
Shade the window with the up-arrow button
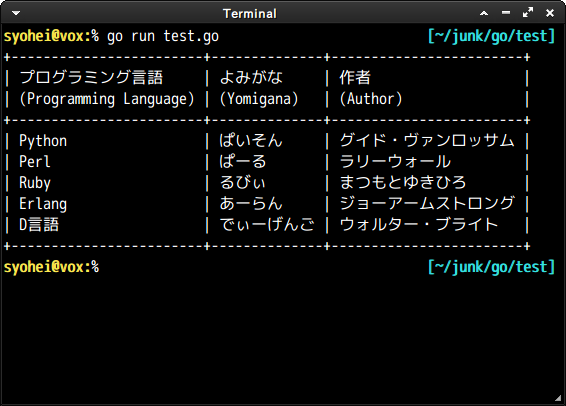coord(484,13)
